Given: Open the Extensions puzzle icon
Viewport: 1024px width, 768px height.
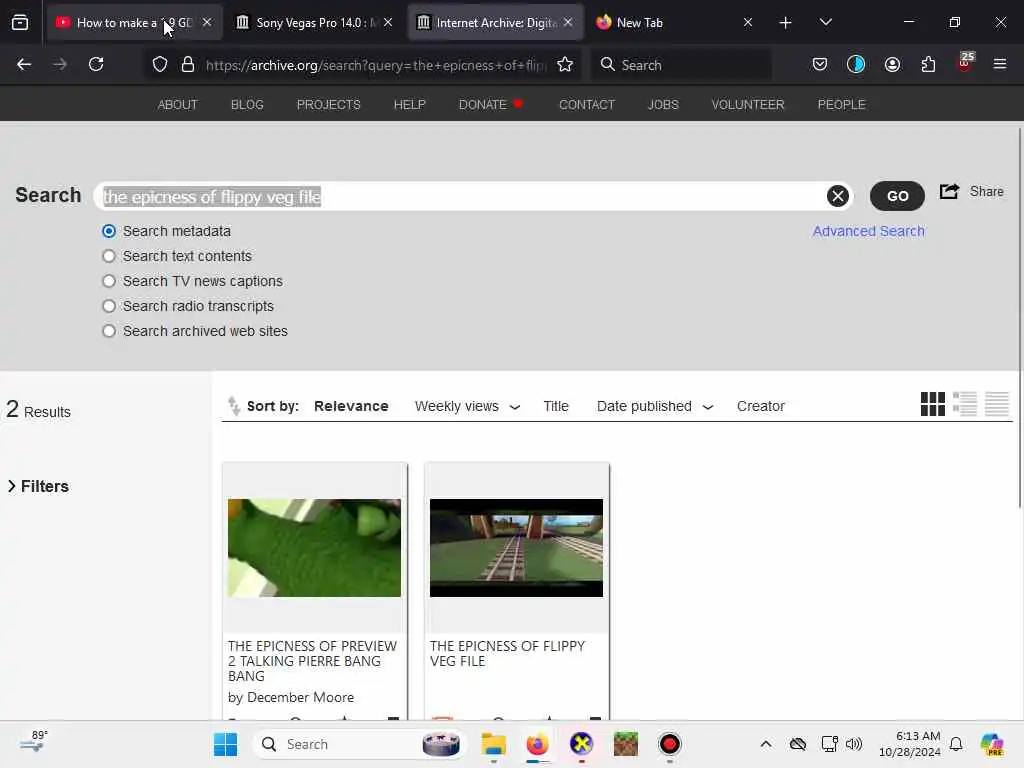Looking at the screenshot, I should 928,64.
